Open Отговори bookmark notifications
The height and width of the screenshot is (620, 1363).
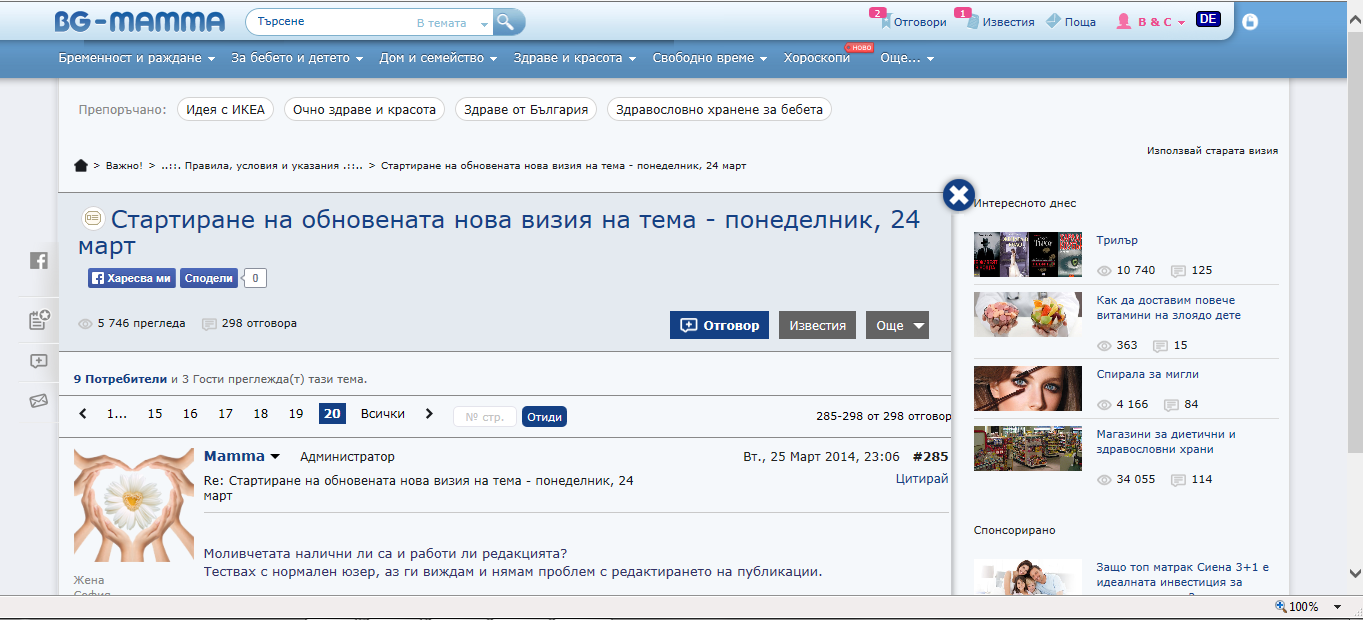[908, 21]
